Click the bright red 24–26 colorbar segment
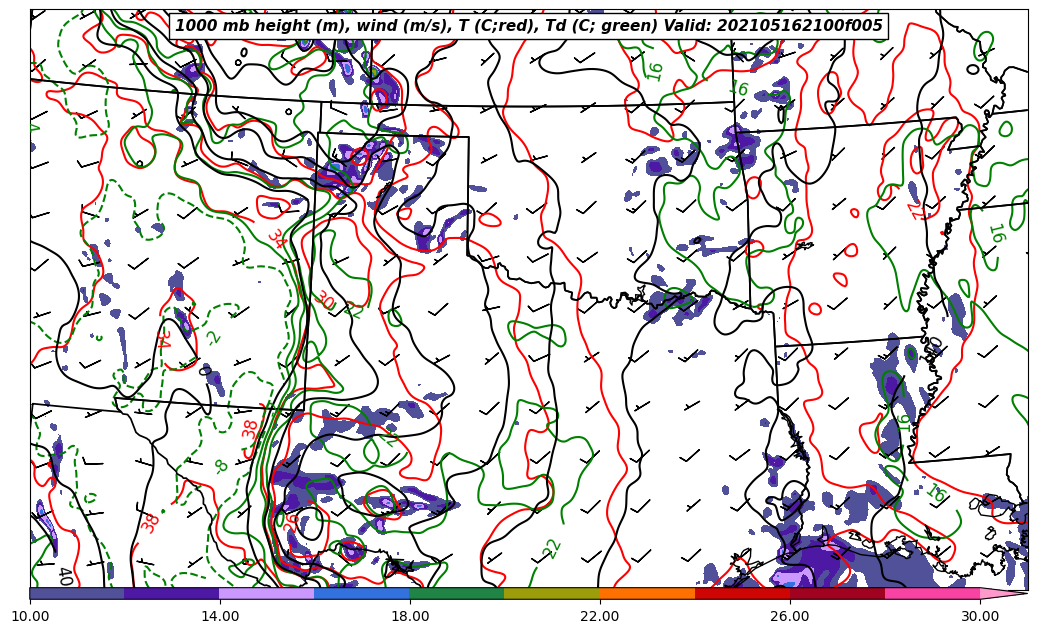The image size is (1037, 633). click(x=742, y=593)
